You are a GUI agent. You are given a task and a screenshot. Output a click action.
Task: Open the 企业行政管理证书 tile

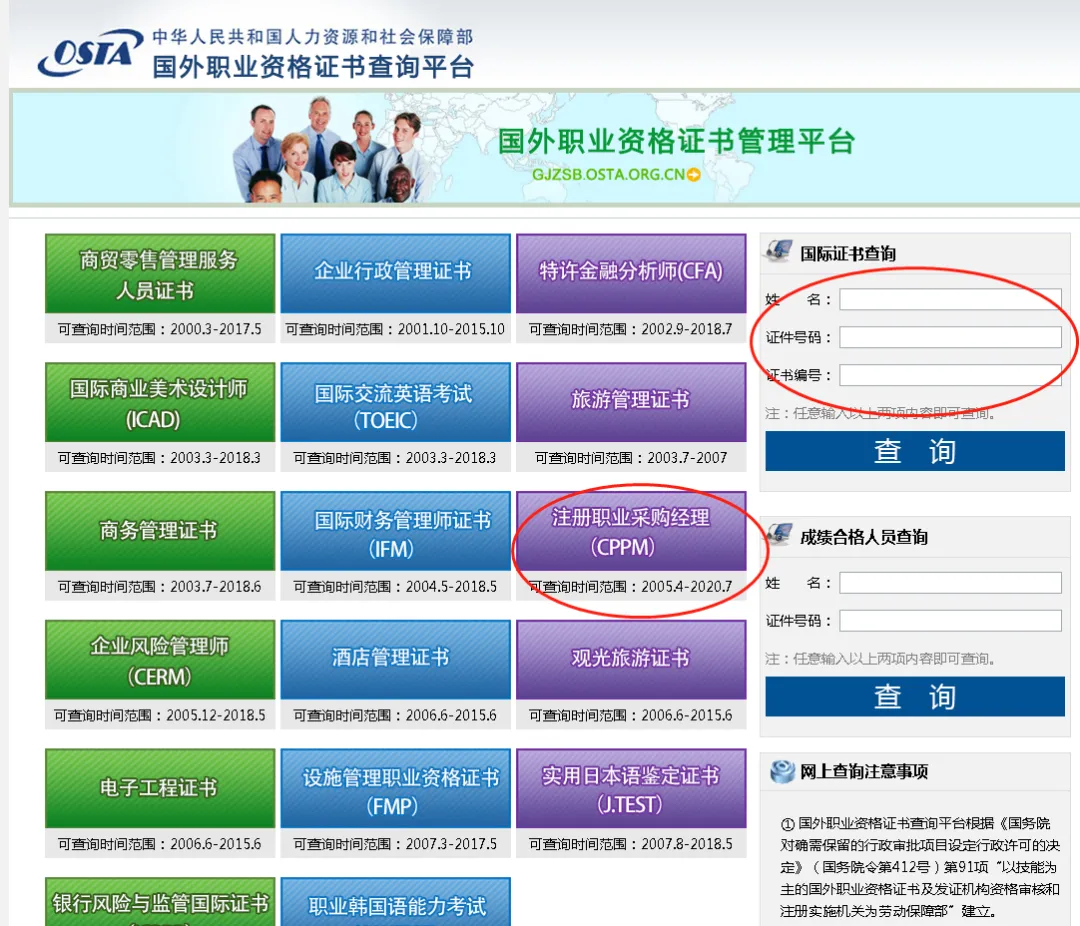pos(395,274)
